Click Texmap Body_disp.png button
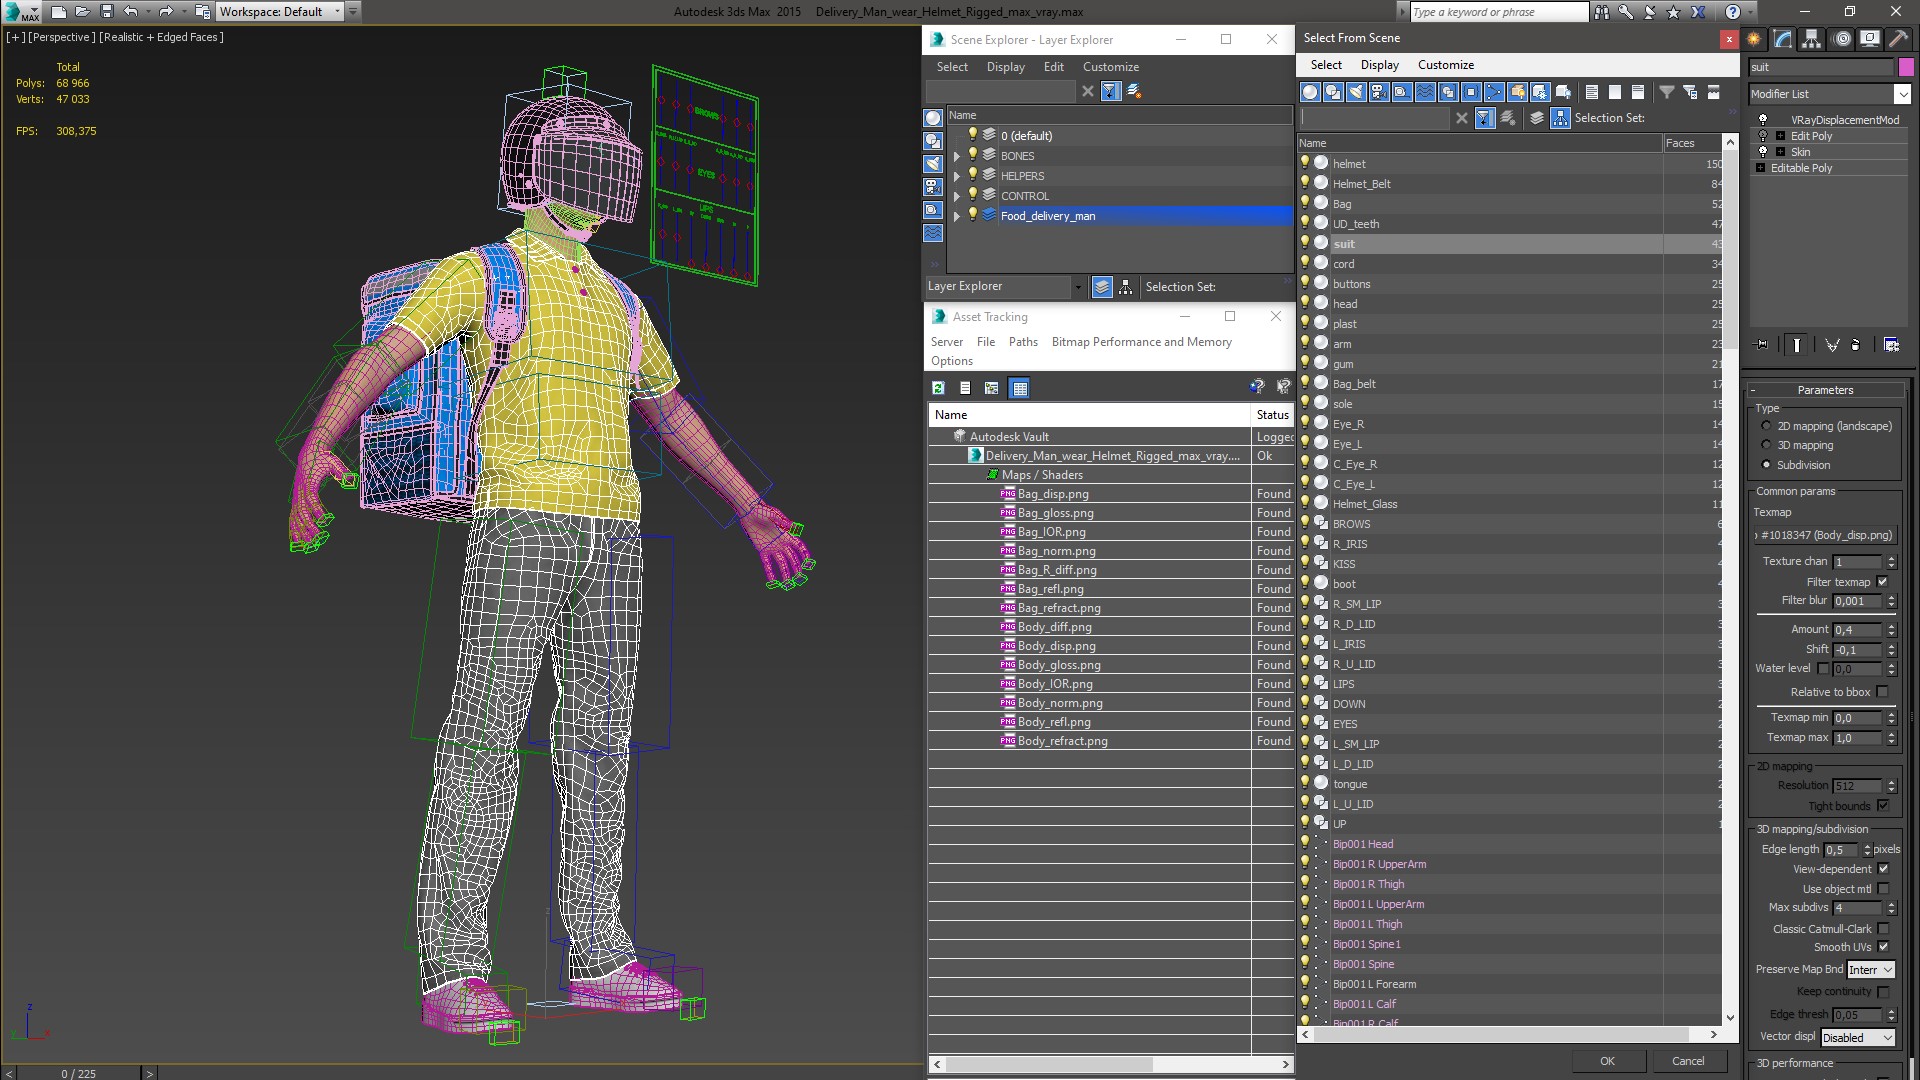The height and width of the screenshot is (1080, 1920). click(x=1825, y=535)
